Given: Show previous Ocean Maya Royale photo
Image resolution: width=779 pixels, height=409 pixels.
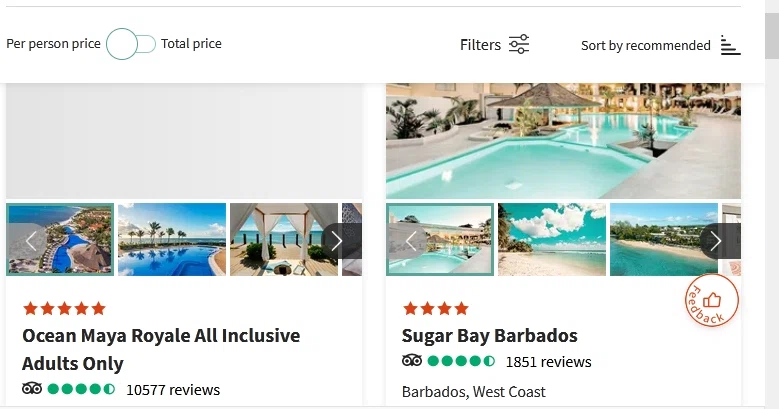Looking at the screenshot, I should [32, 240].
